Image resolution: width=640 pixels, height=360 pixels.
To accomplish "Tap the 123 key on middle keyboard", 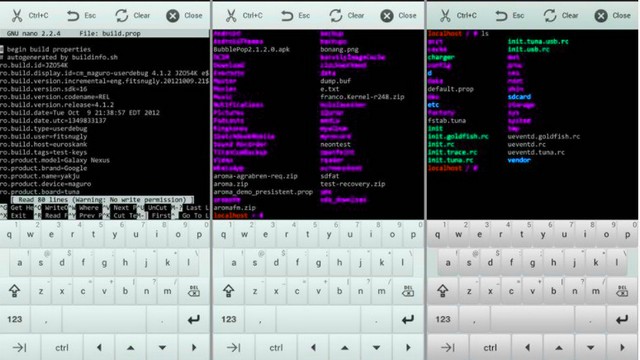I will click(229, 319).
